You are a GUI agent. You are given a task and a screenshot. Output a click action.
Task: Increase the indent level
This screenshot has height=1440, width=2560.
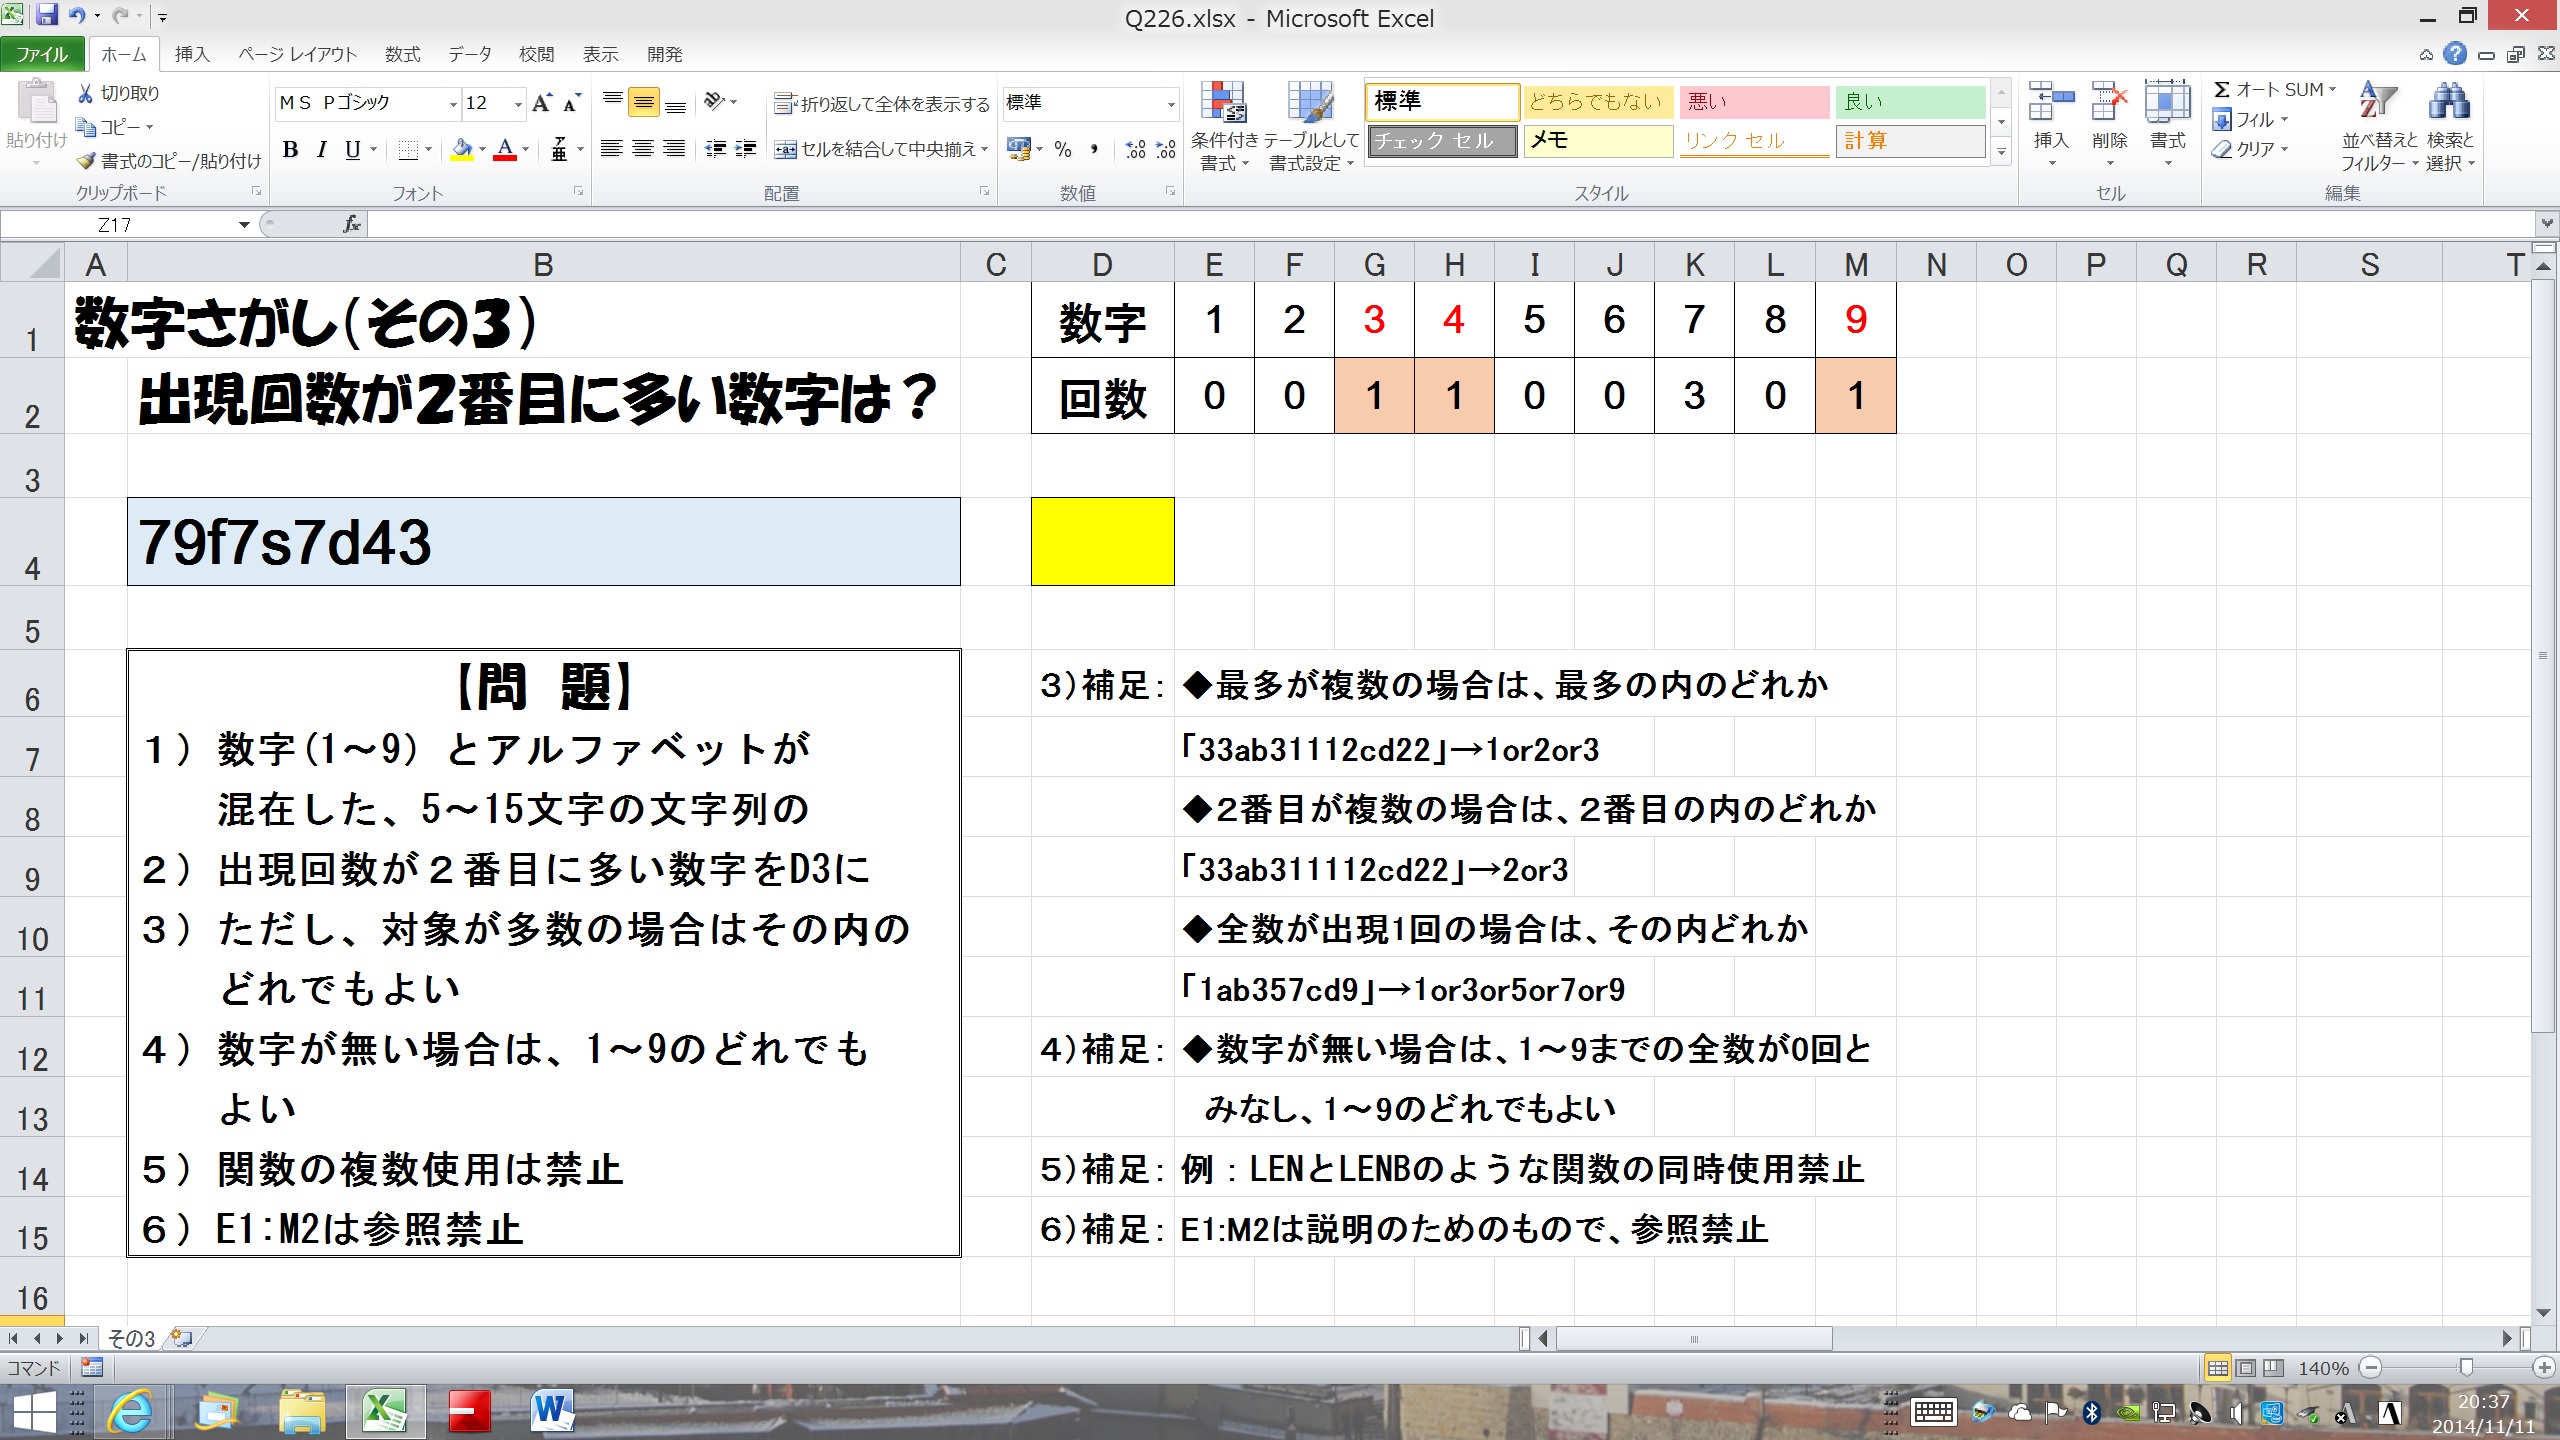746,149
